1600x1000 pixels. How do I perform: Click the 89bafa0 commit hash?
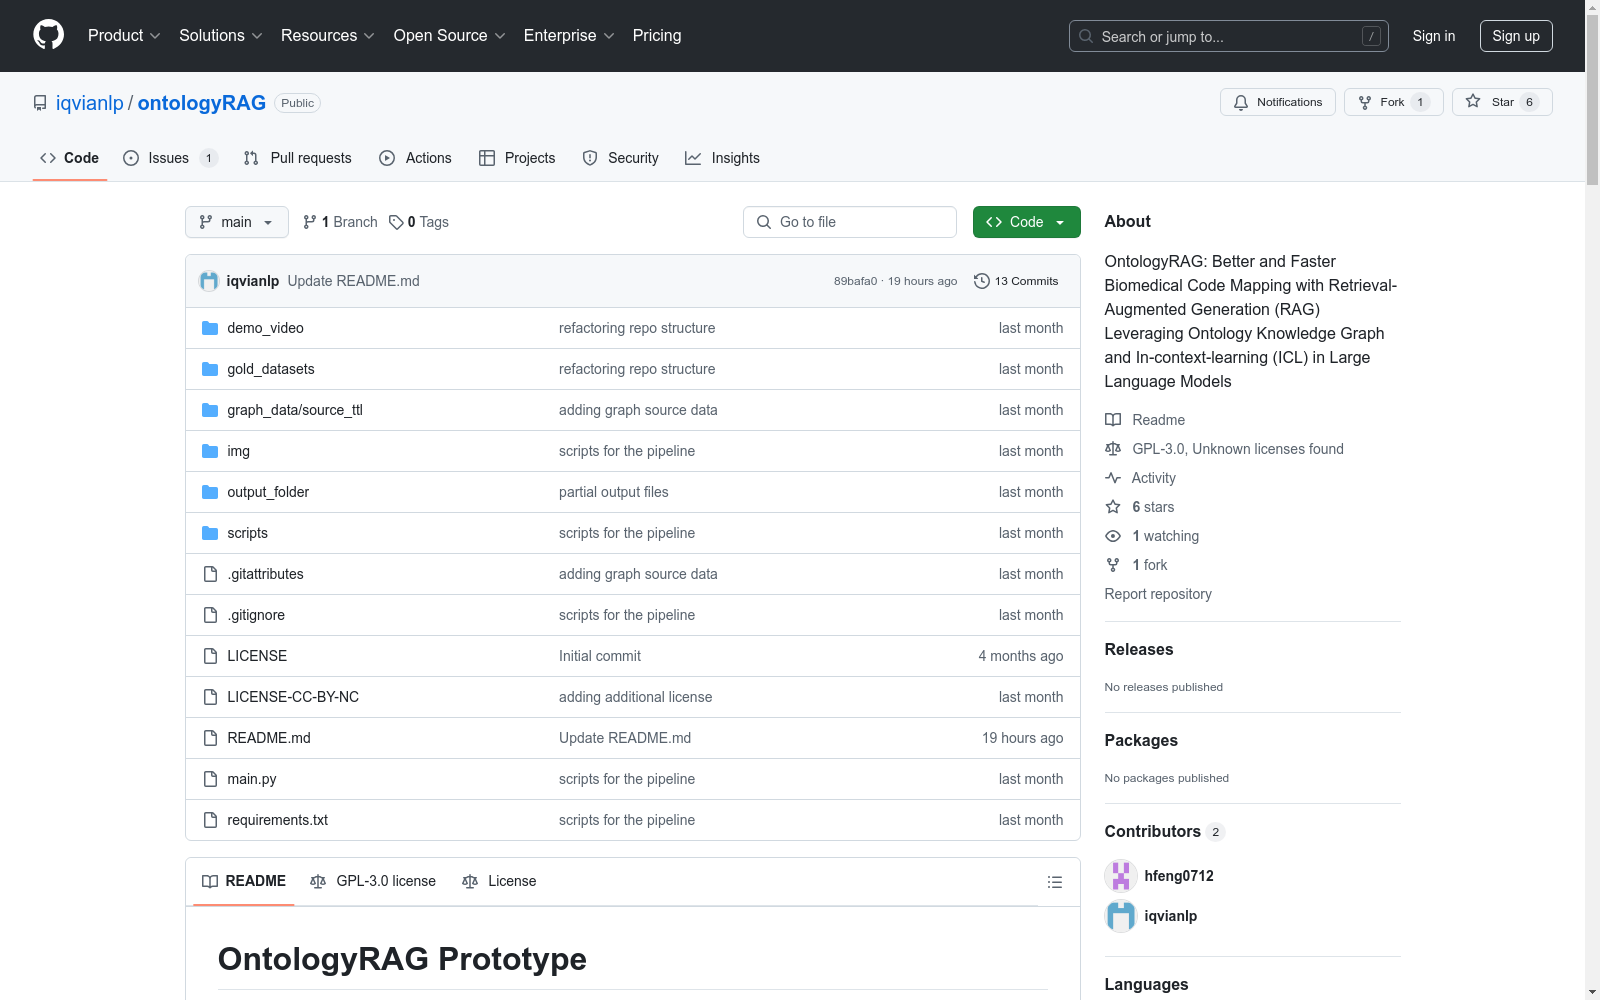[855, 281]
